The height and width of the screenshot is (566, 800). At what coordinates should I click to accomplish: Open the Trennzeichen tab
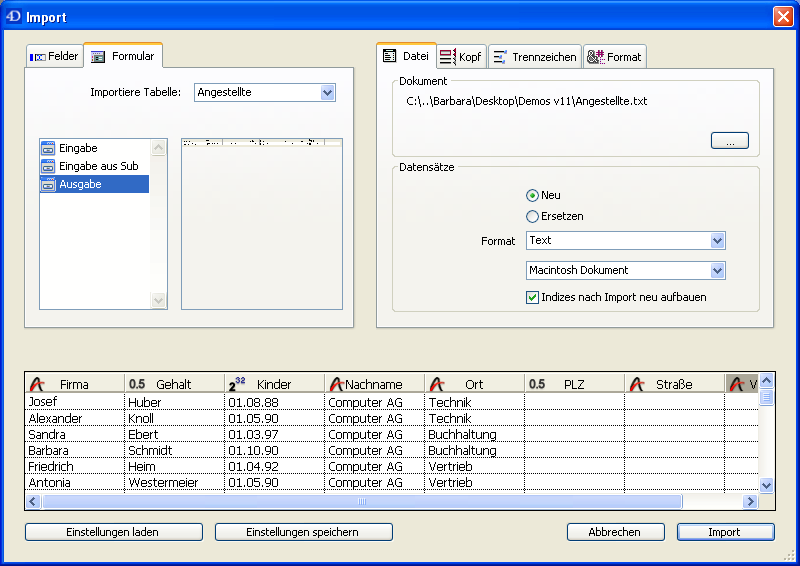(534, 57)
